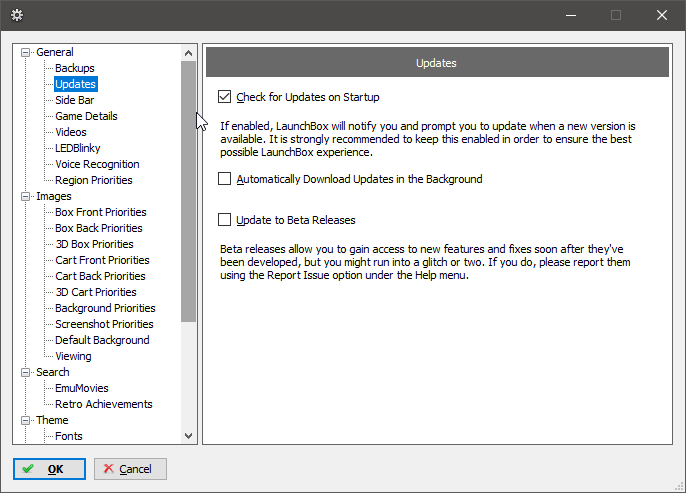
Task: Click the red X icon on Cancel
Action: (x=108, y=469)
